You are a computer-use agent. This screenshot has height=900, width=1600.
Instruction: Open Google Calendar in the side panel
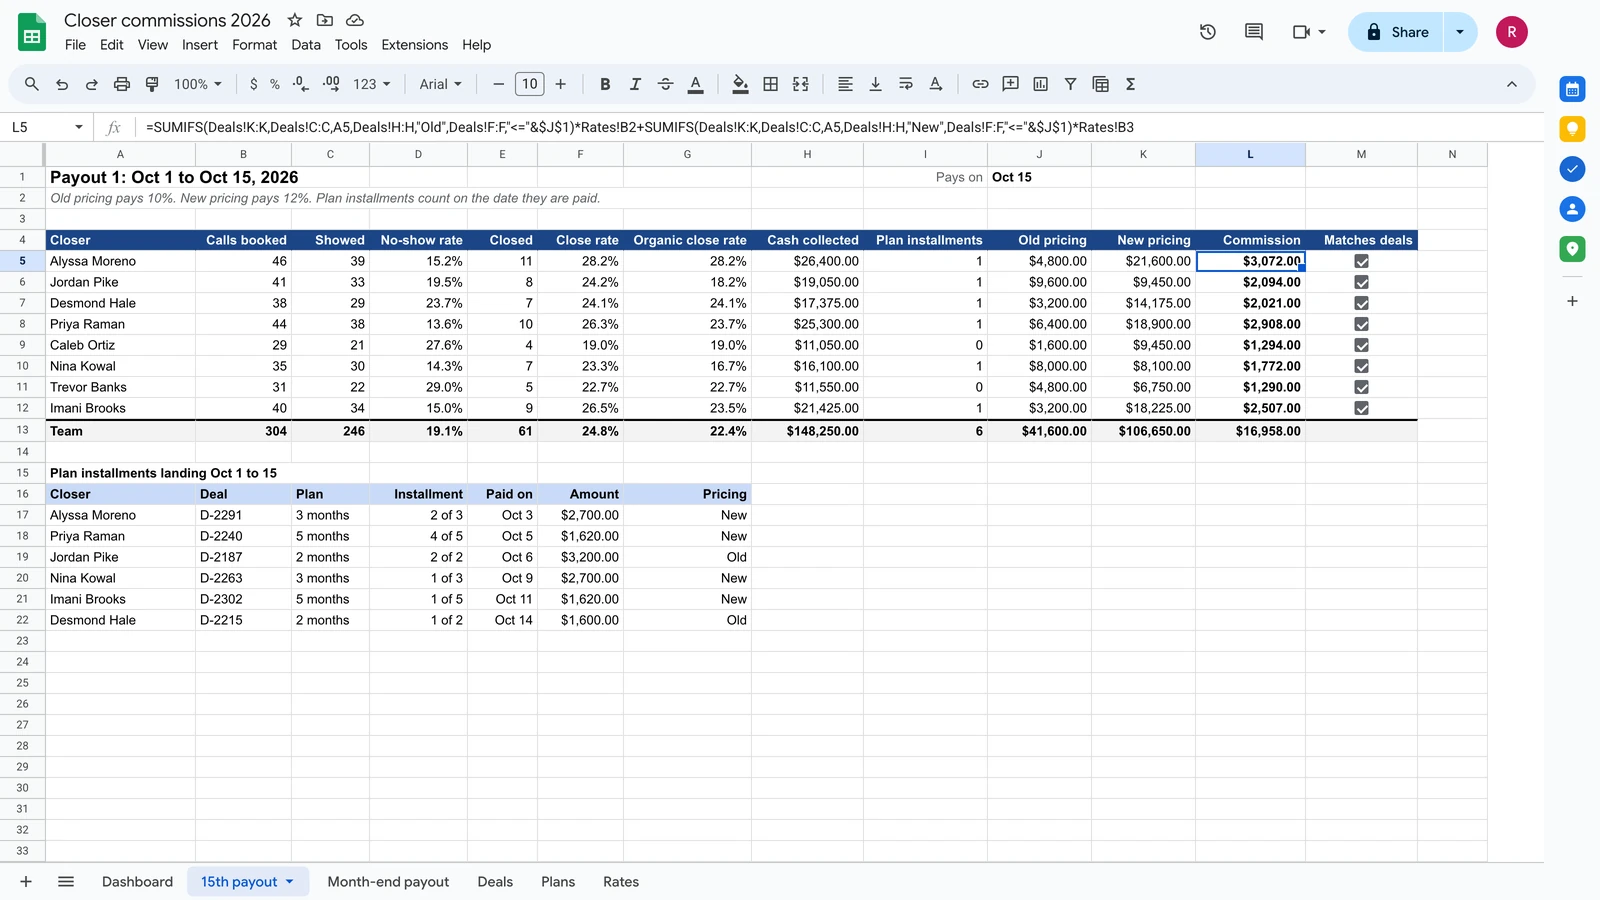(1572, 89)
